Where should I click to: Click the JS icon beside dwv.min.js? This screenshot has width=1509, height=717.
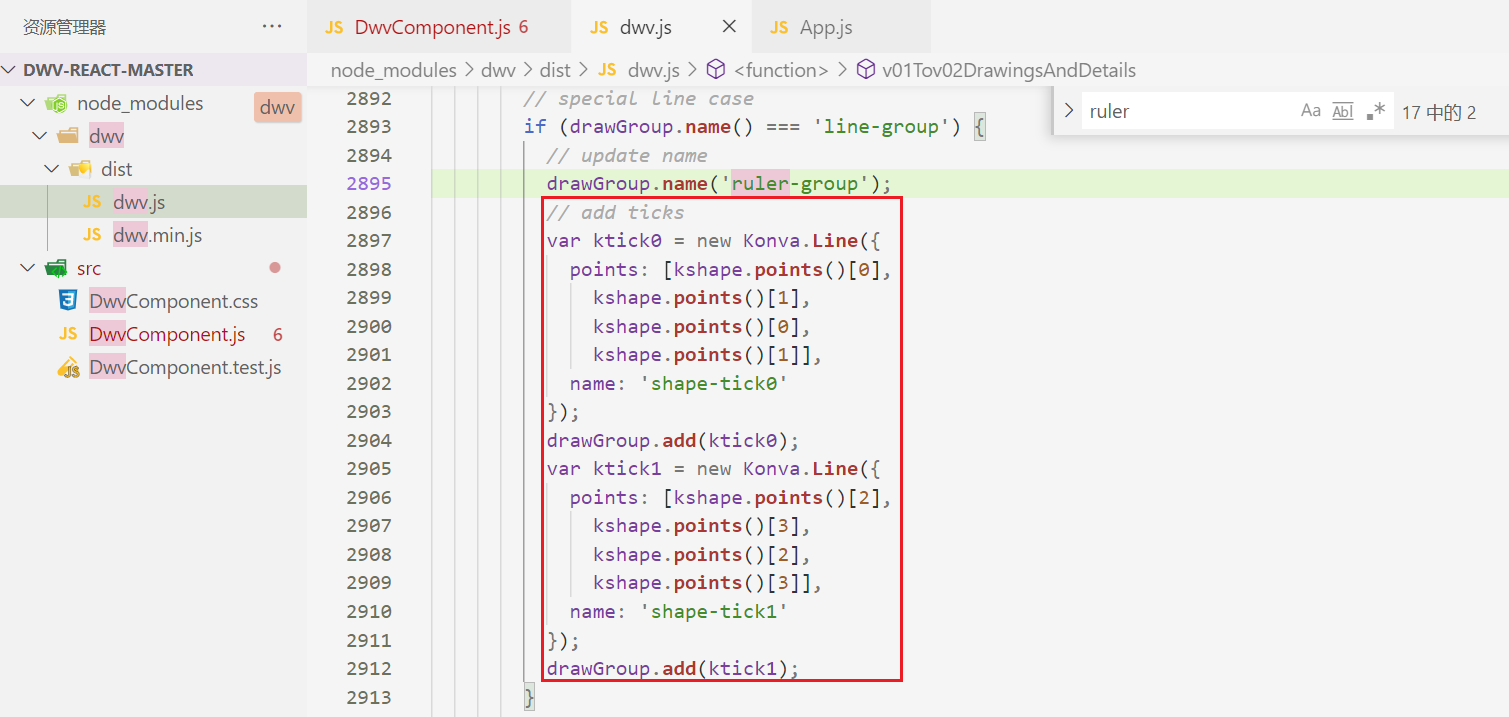[x=92, y=235]
